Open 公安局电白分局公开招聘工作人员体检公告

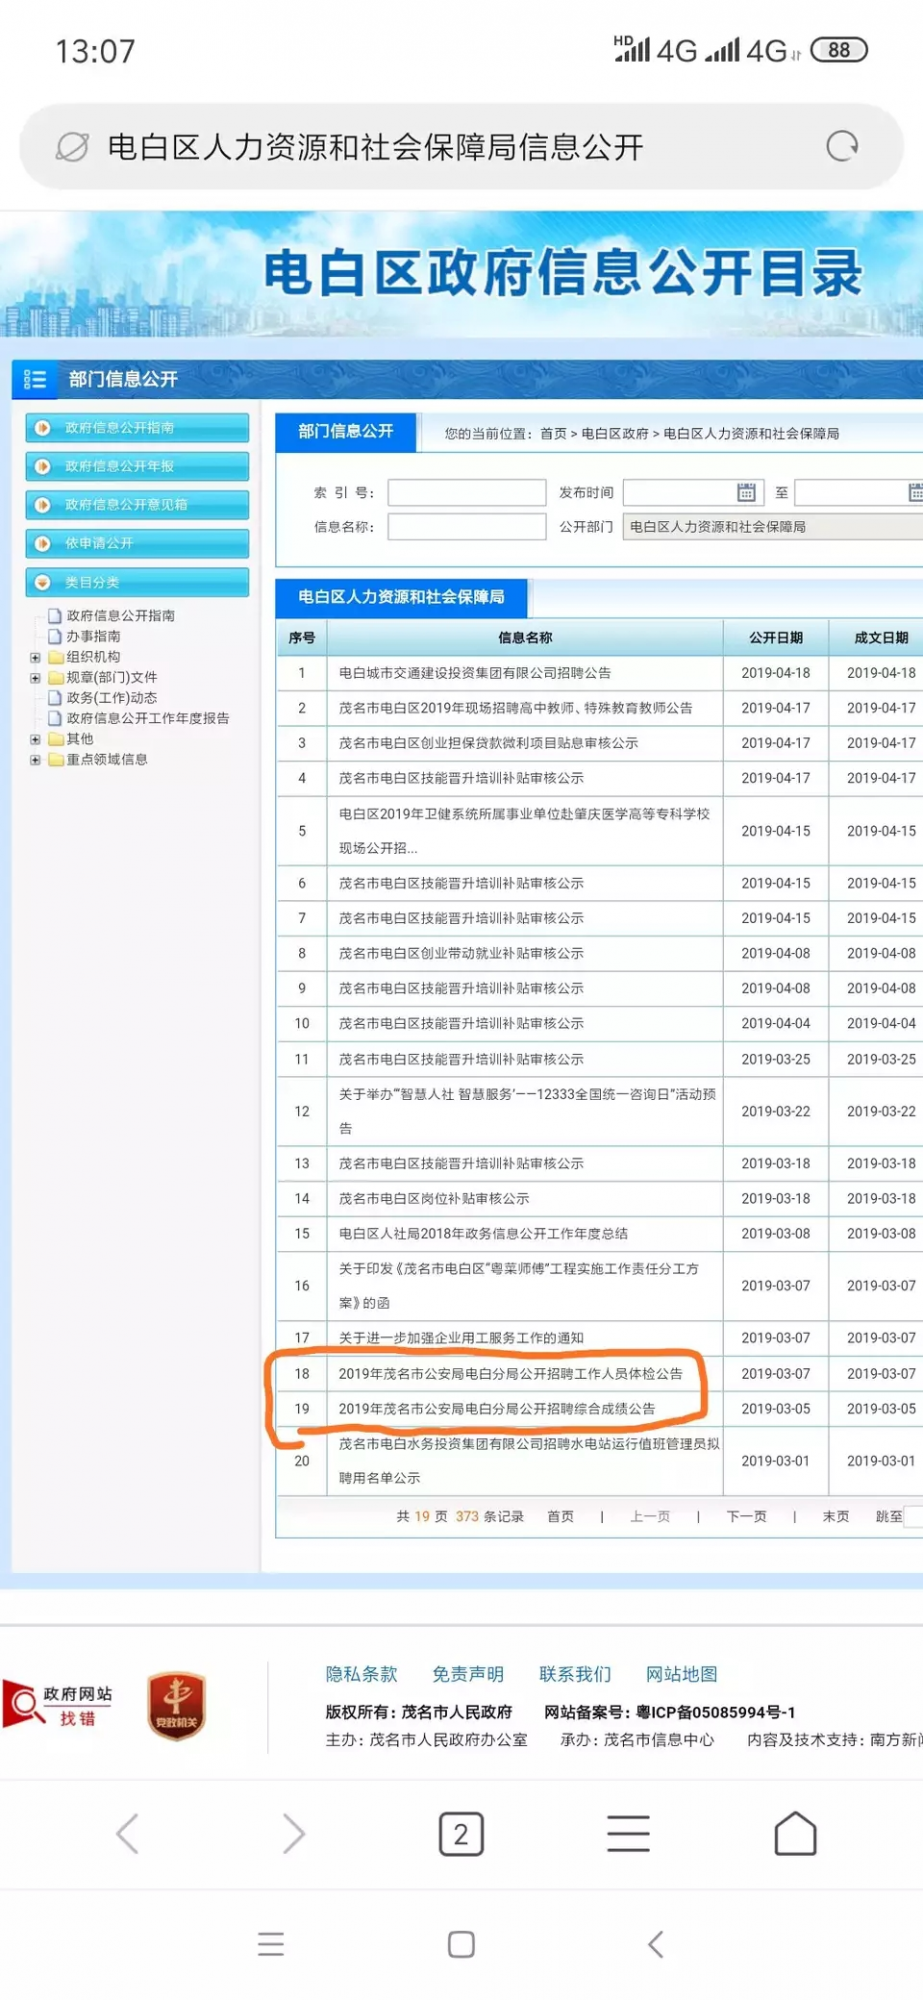tap(510, 1374)
